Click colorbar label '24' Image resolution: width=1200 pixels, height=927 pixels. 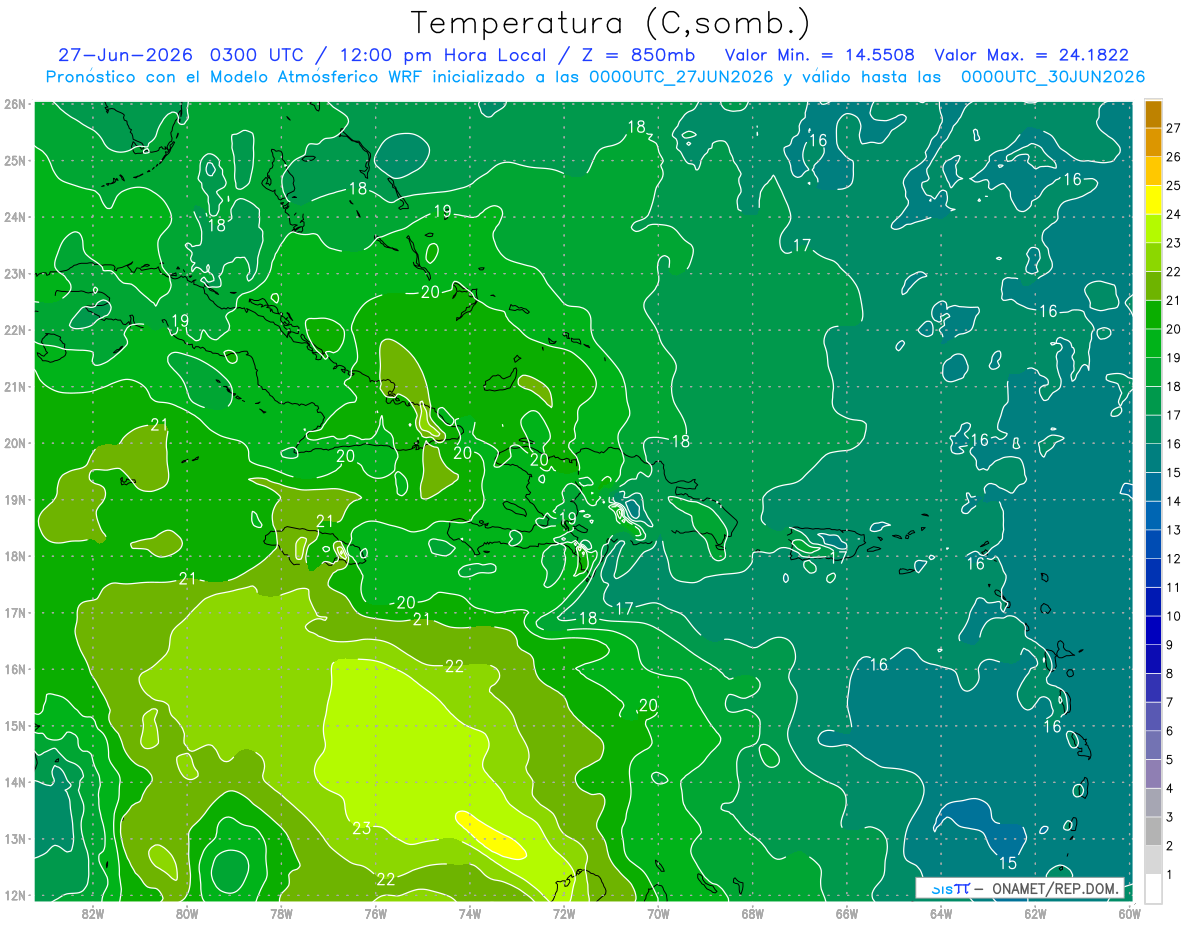(1174, 214)
